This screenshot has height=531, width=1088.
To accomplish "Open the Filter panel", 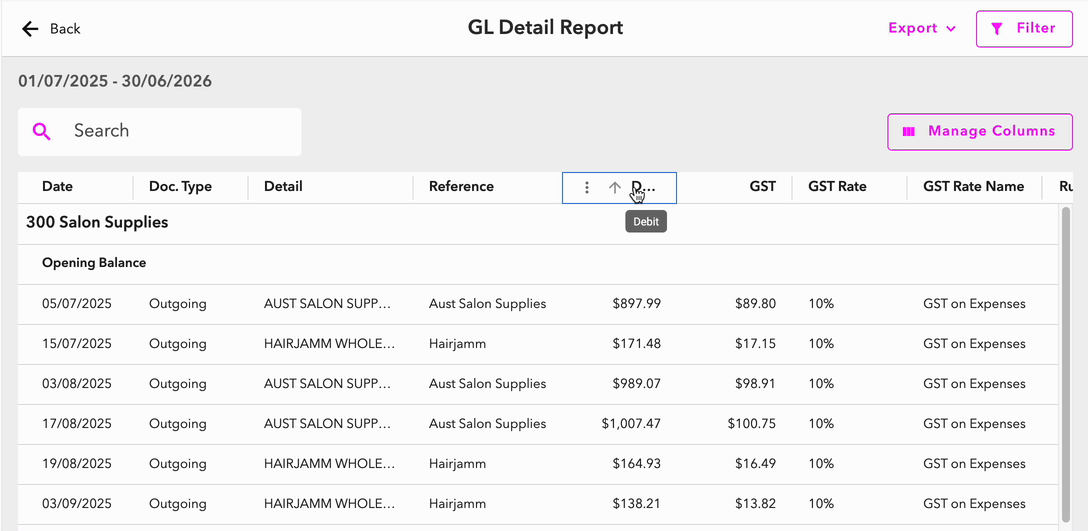I will (1024, 28).
